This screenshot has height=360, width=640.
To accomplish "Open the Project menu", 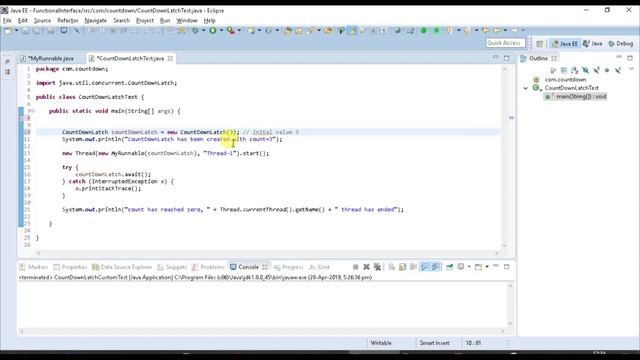I will click(145, 20).
